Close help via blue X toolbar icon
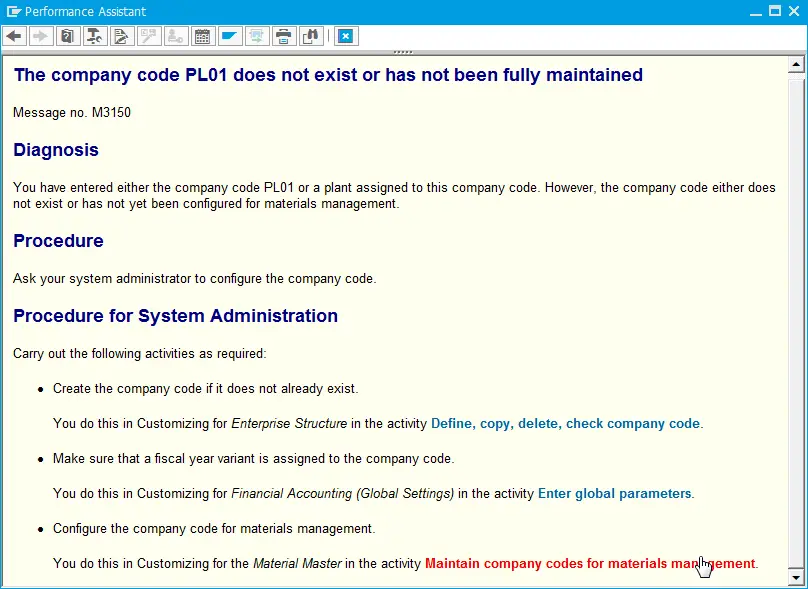808x589 pixels. pyautogui.click(x=346, y=37)
